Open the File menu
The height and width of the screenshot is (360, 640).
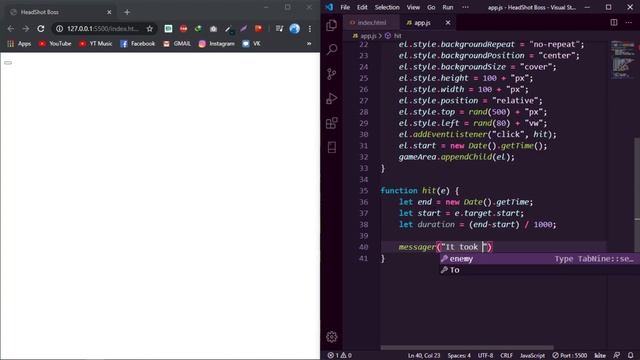tap(345, 7)
